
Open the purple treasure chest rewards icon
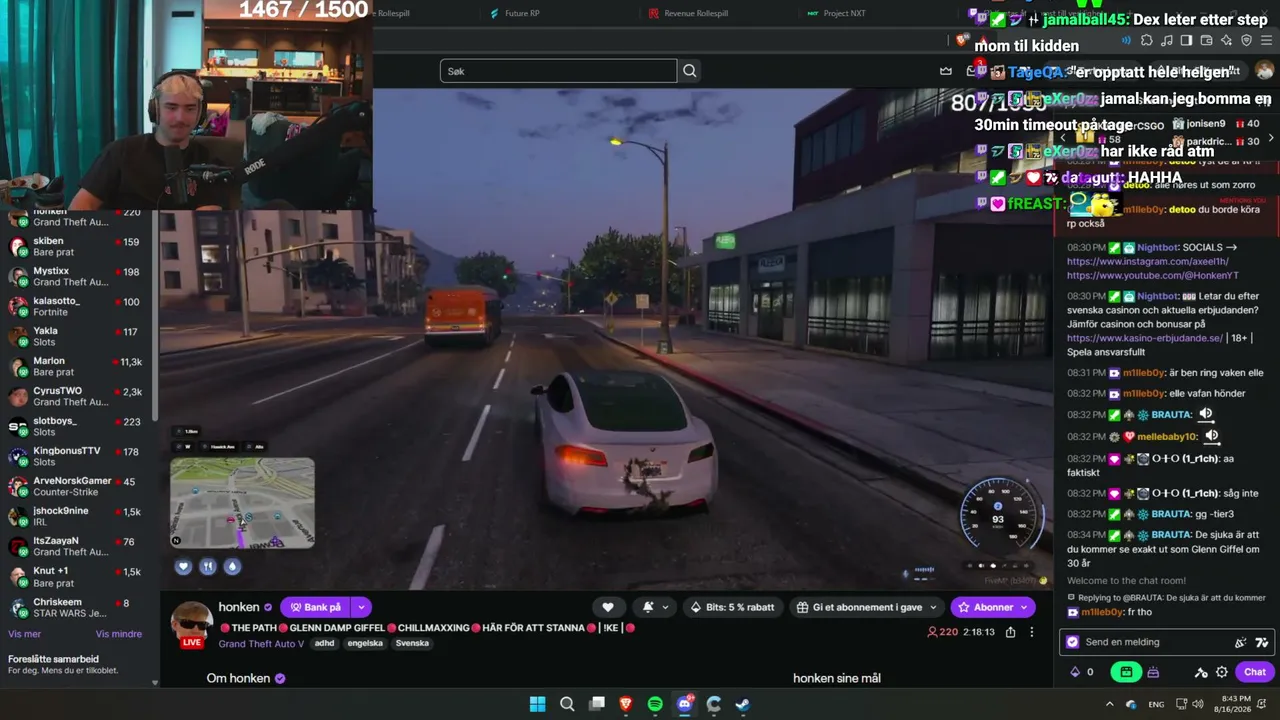[x=1153, y=672]
